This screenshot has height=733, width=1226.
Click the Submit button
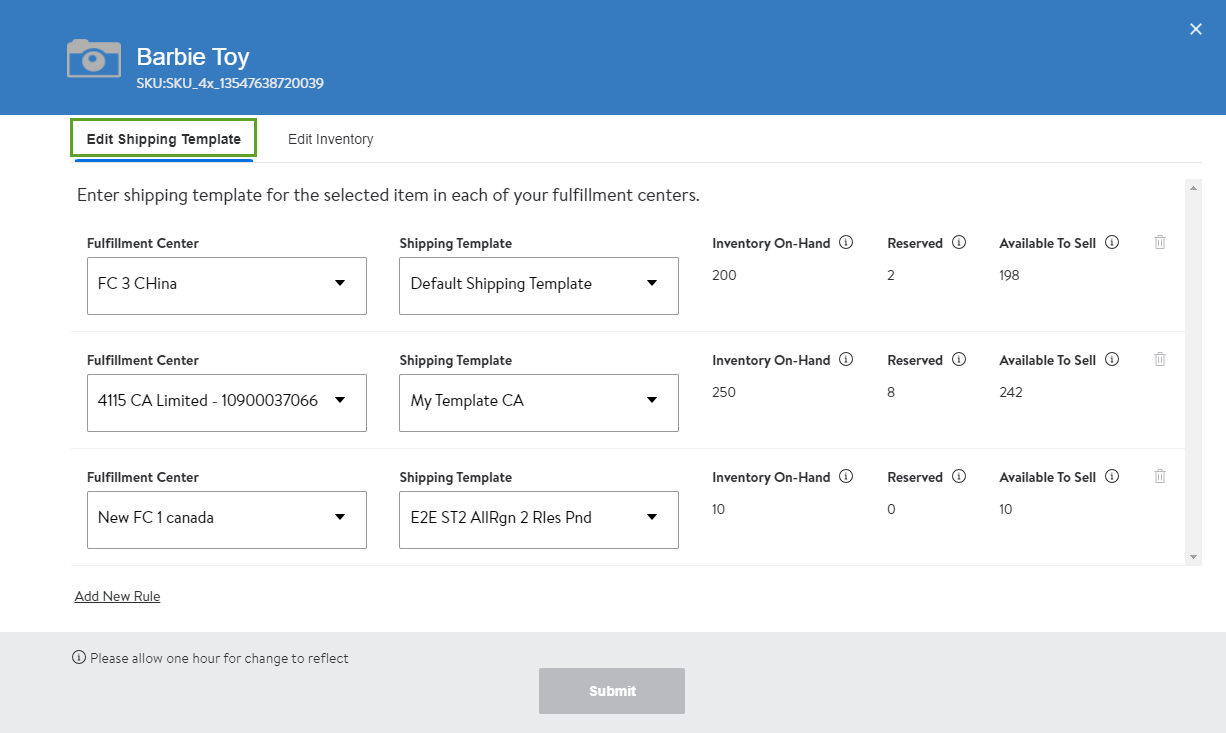[x=612, y=691]
